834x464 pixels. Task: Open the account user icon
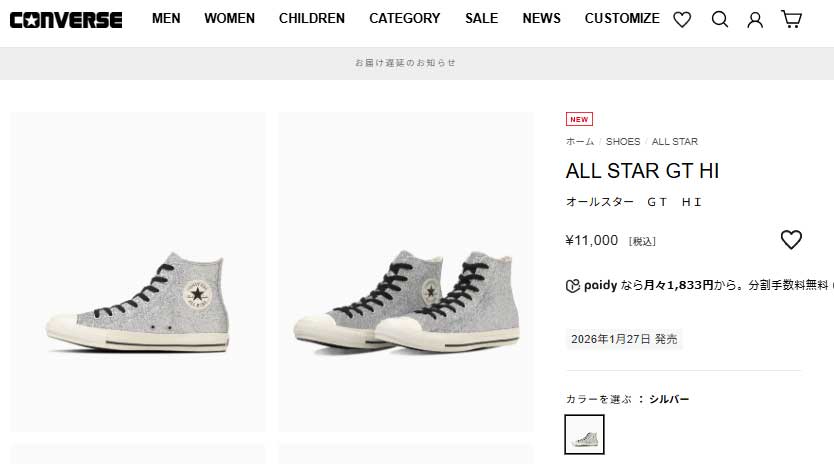[755, 19]
